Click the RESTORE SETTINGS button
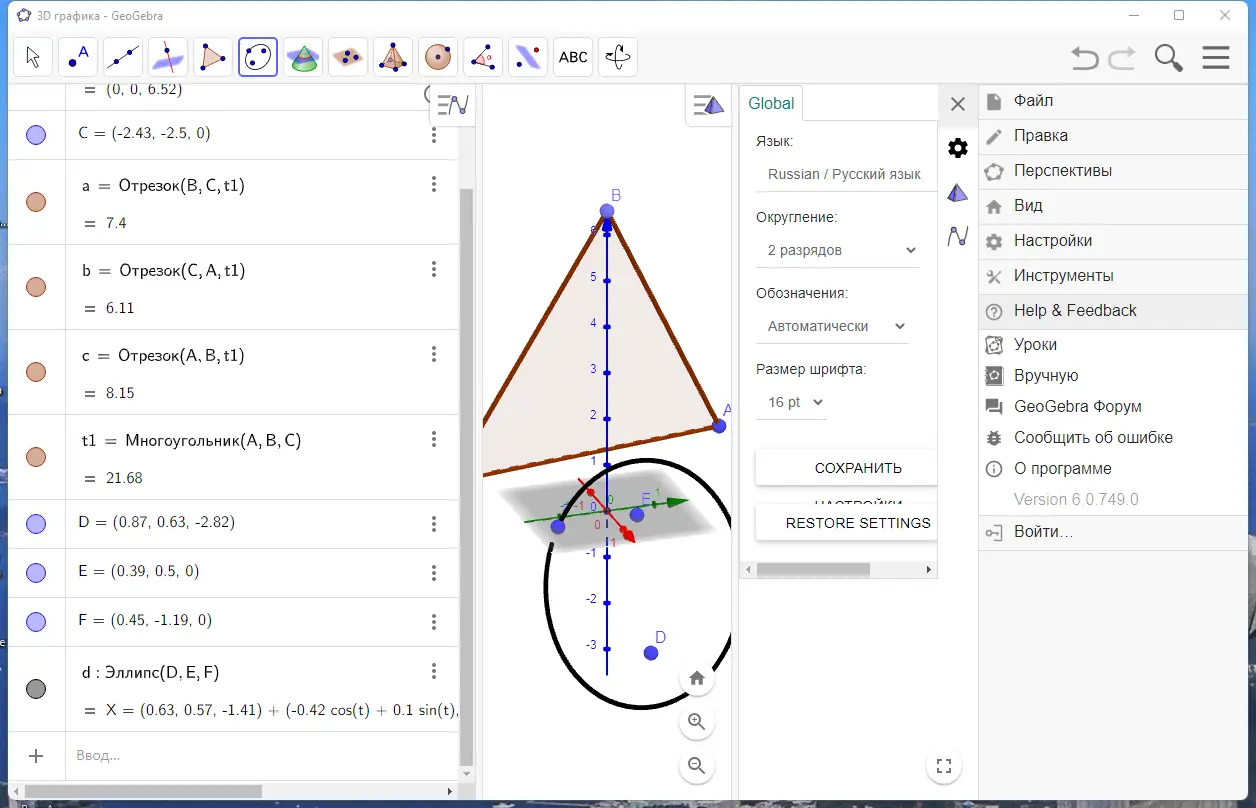1256x808 pixels. click(846, 523)
